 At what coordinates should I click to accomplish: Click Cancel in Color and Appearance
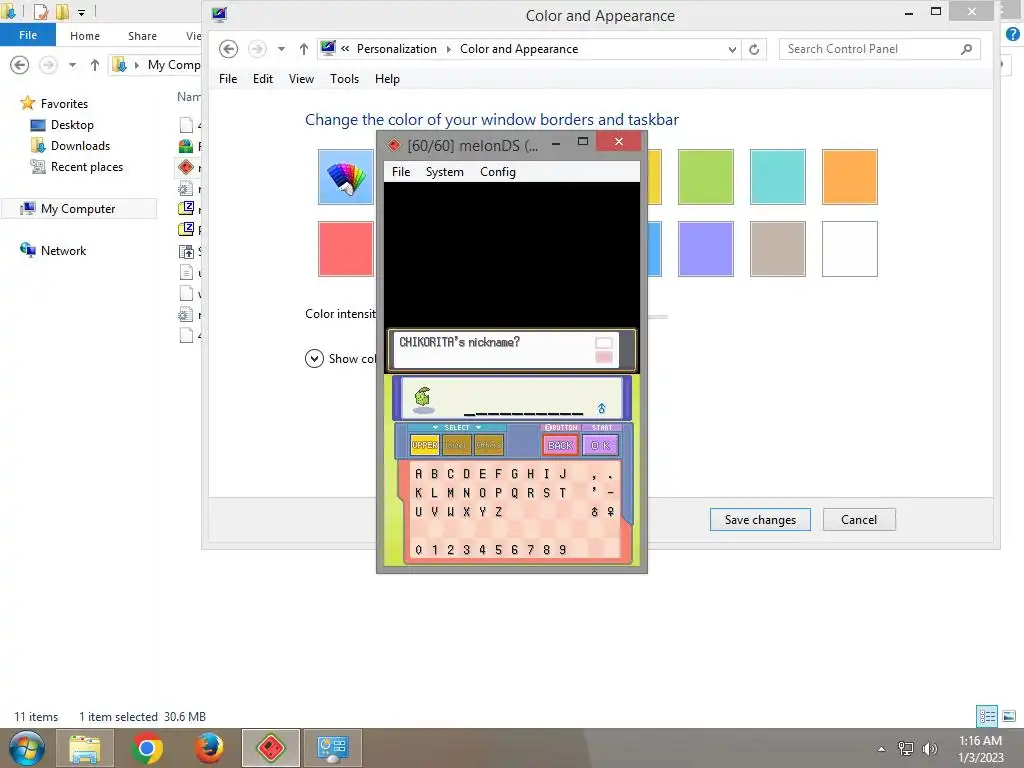859,520
